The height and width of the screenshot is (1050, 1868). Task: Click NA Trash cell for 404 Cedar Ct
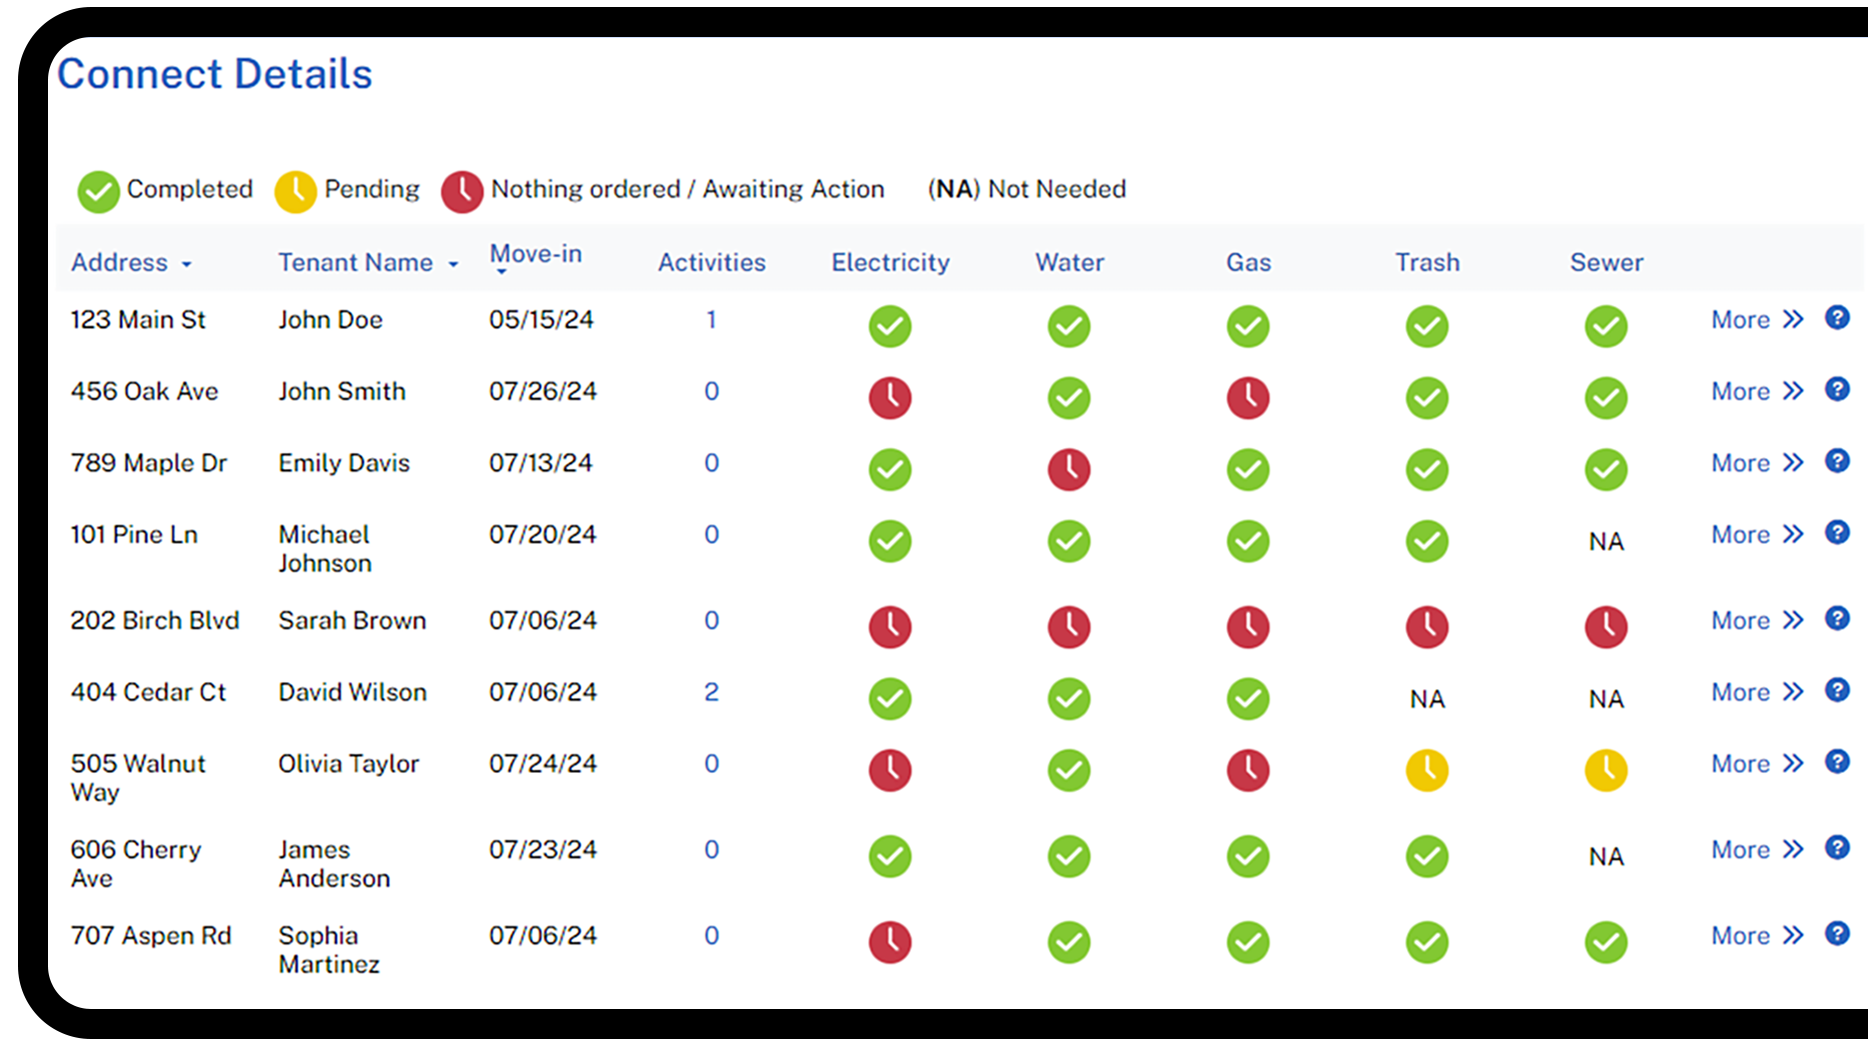1427,699
